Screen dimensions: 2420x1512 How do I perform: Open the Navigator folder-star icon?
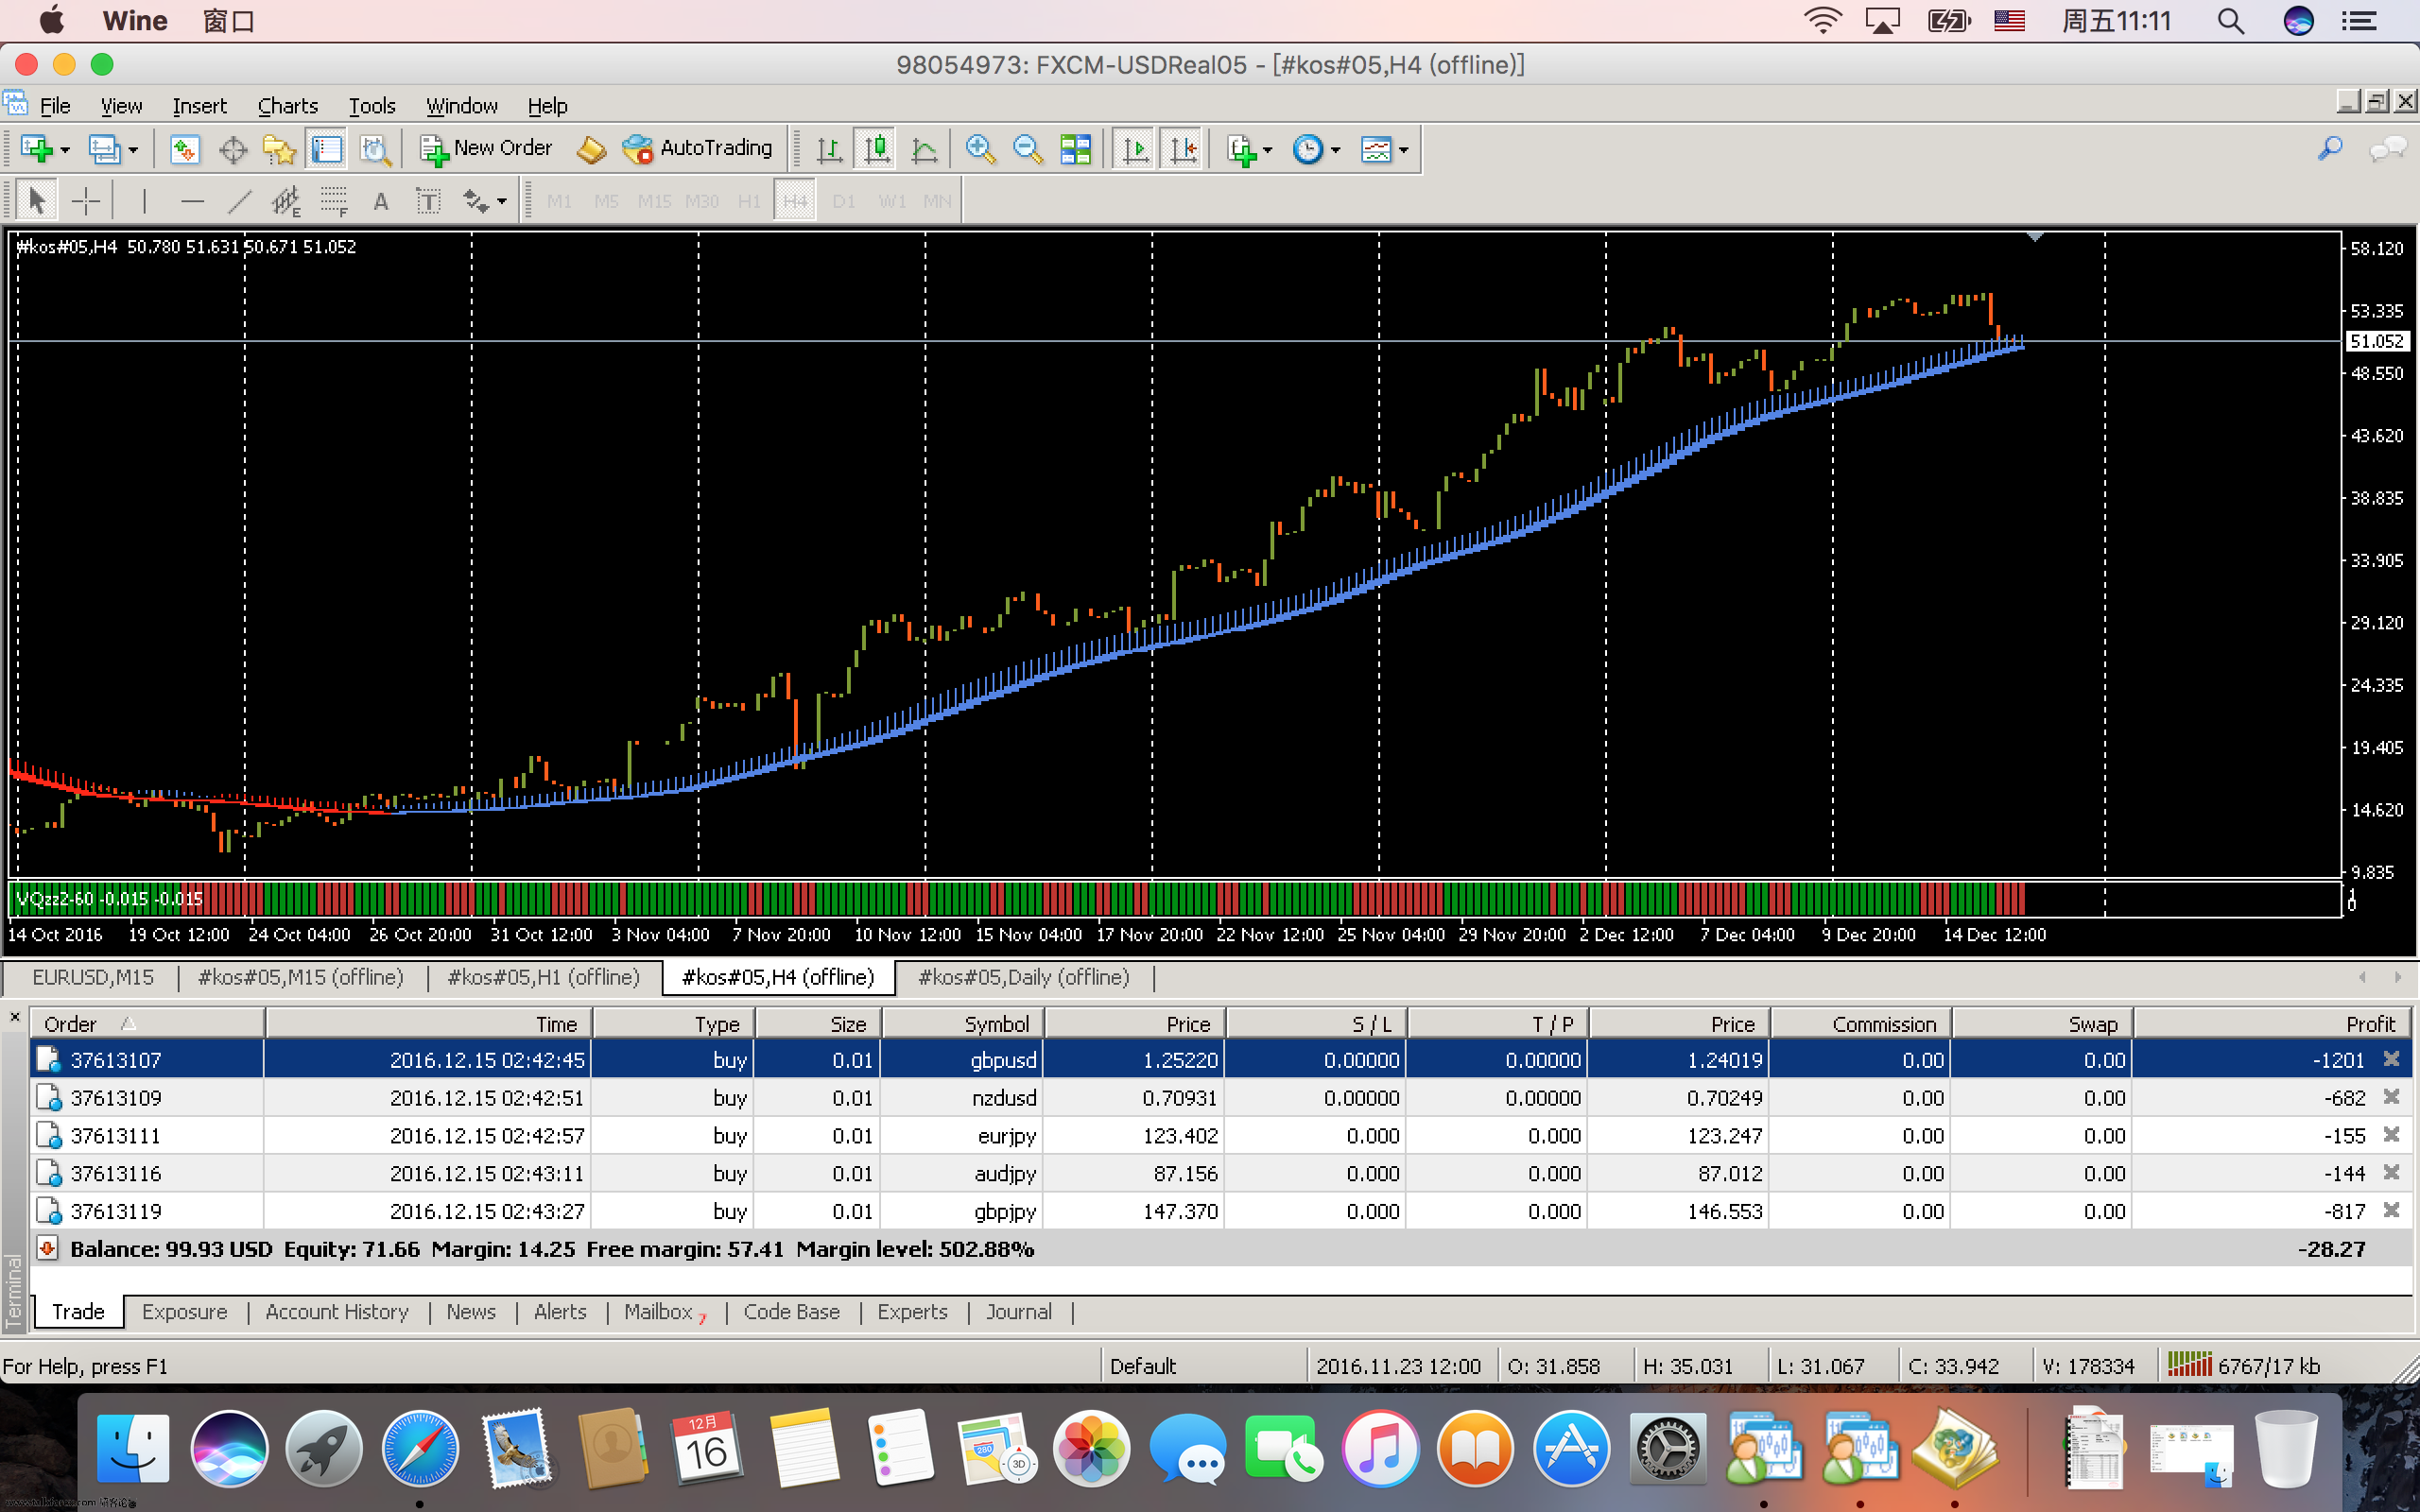pos(279,150)
